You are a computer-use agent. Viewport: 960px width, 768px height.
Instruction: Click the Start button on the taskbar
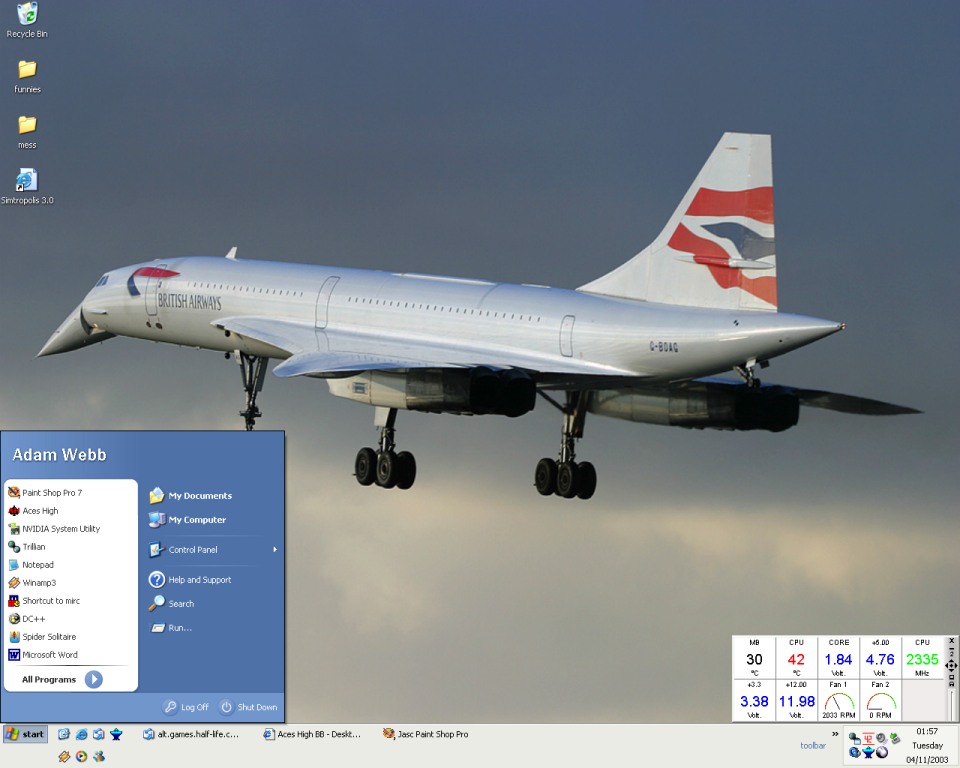[25, 734]
